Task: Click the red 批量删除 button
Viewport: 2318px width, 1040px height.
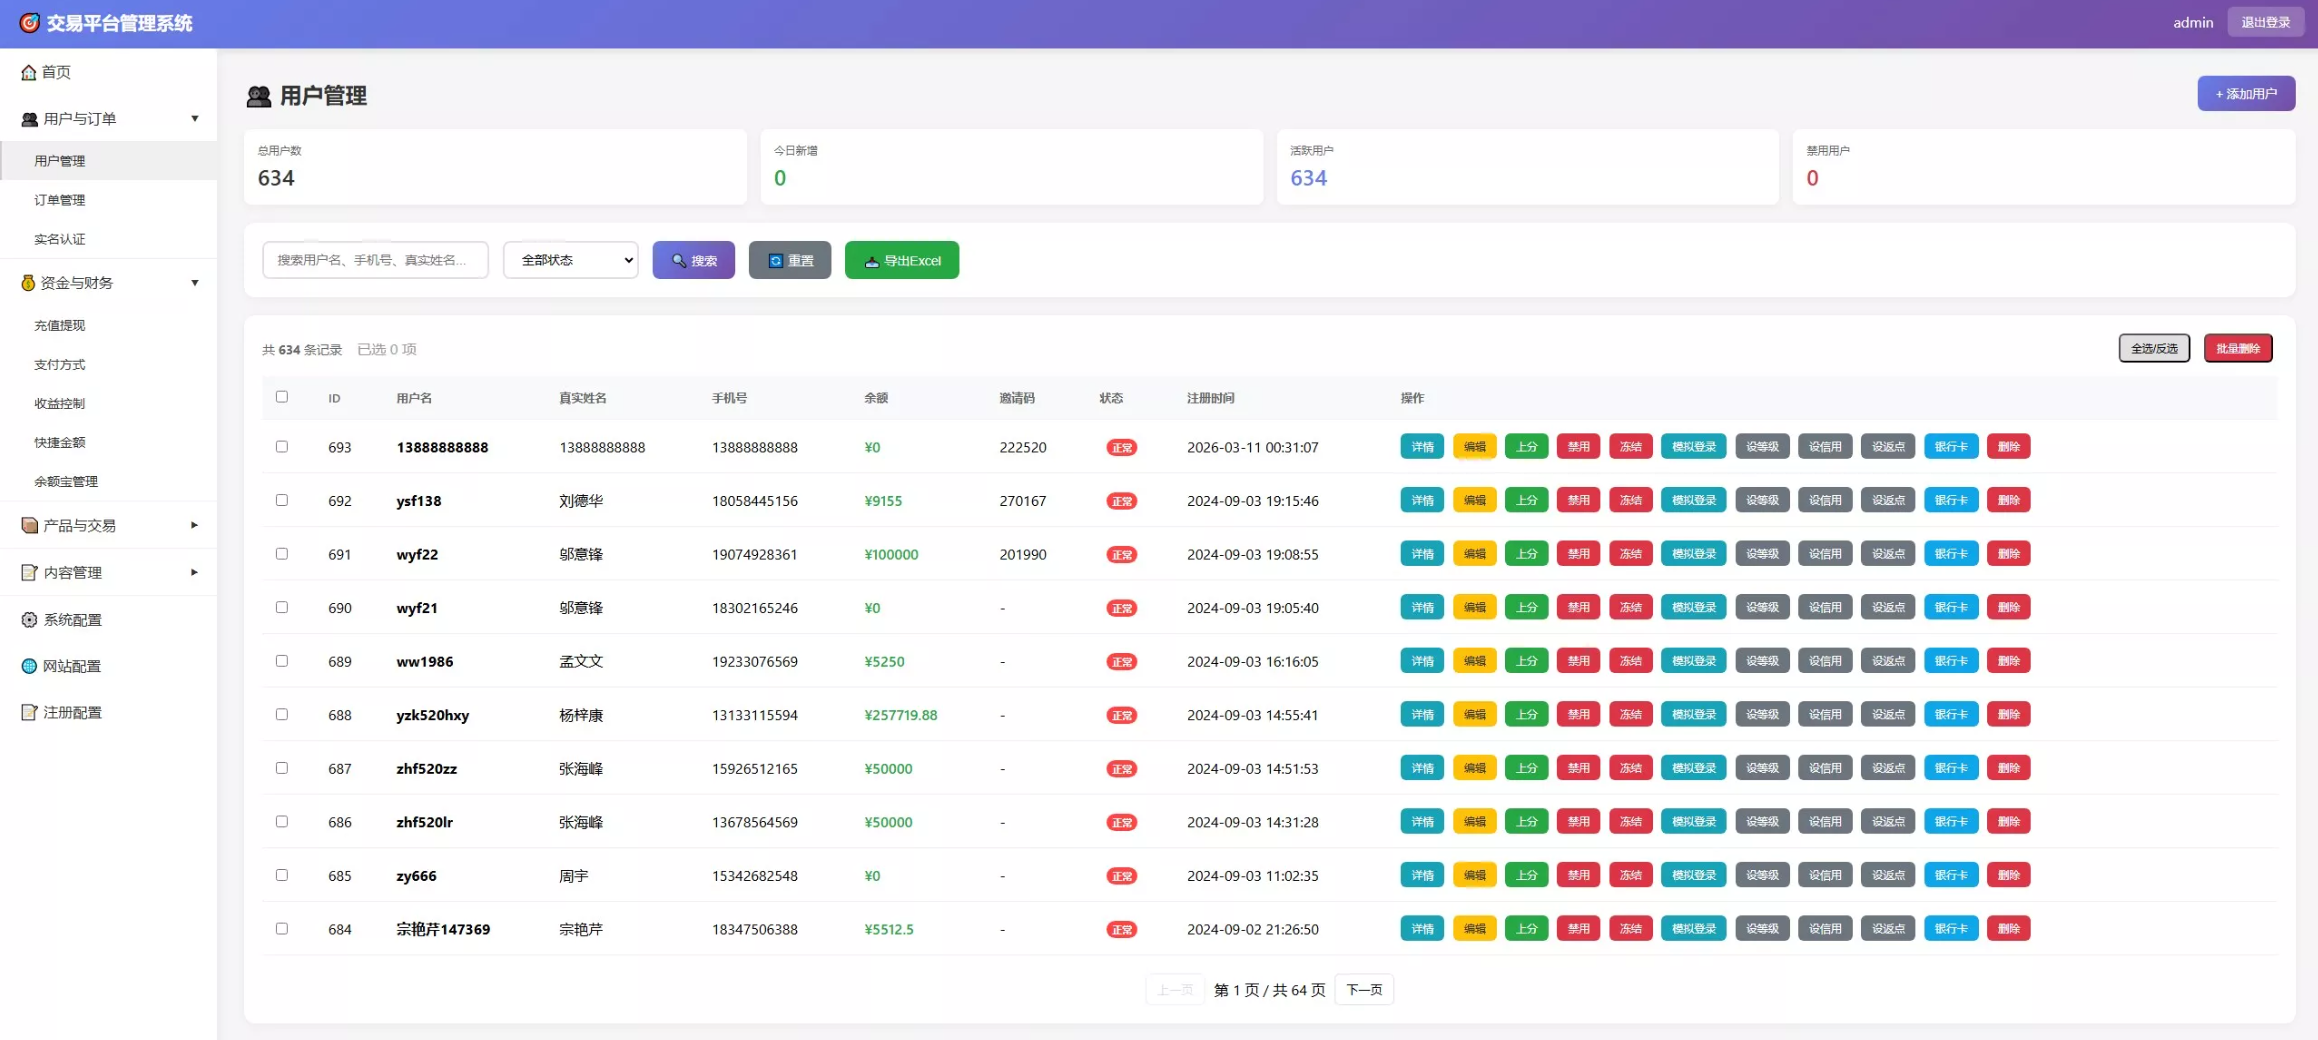Action: point(2237,348)
